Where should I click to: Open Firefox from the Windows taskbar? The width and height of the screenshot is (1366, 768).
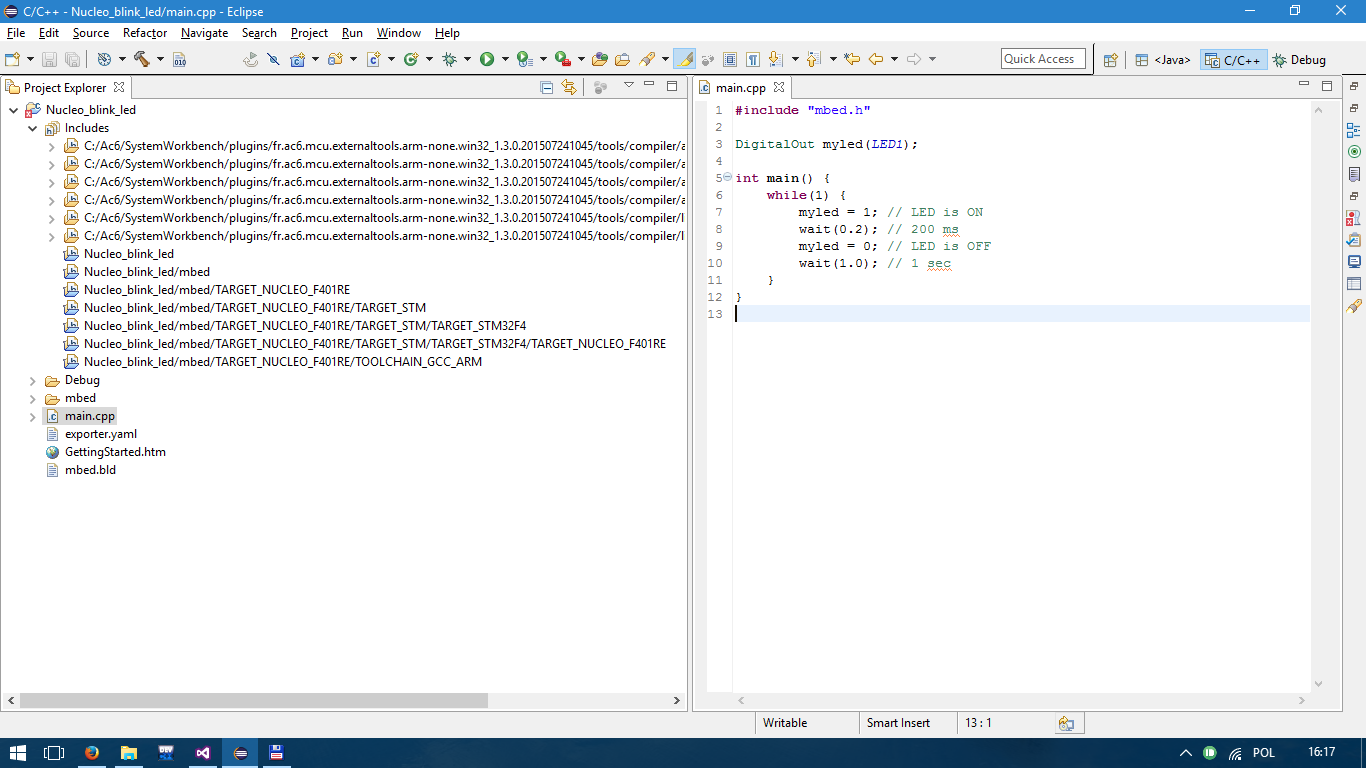coord(92,753)
